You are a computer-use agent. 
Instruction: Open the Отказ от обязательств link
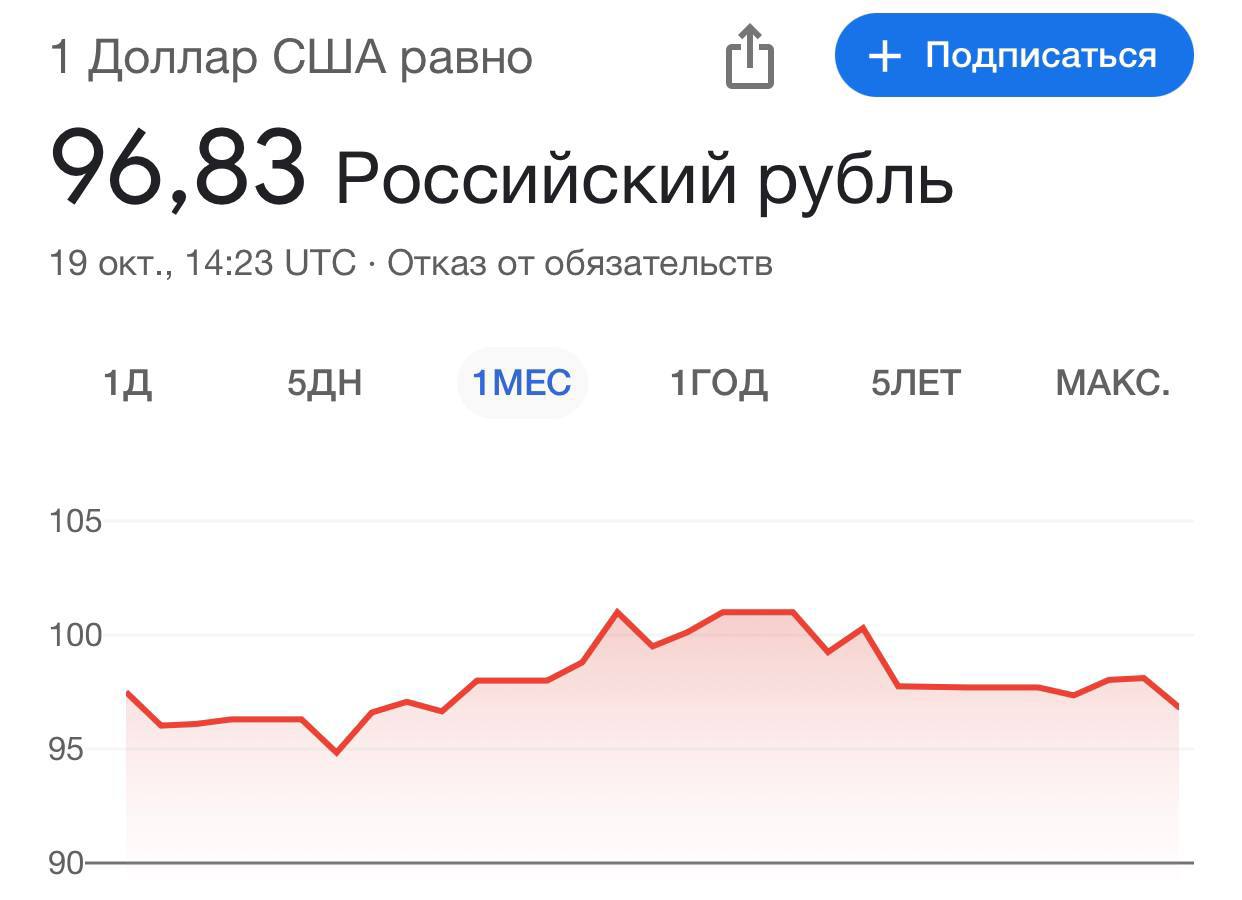(x=580, y=264)
